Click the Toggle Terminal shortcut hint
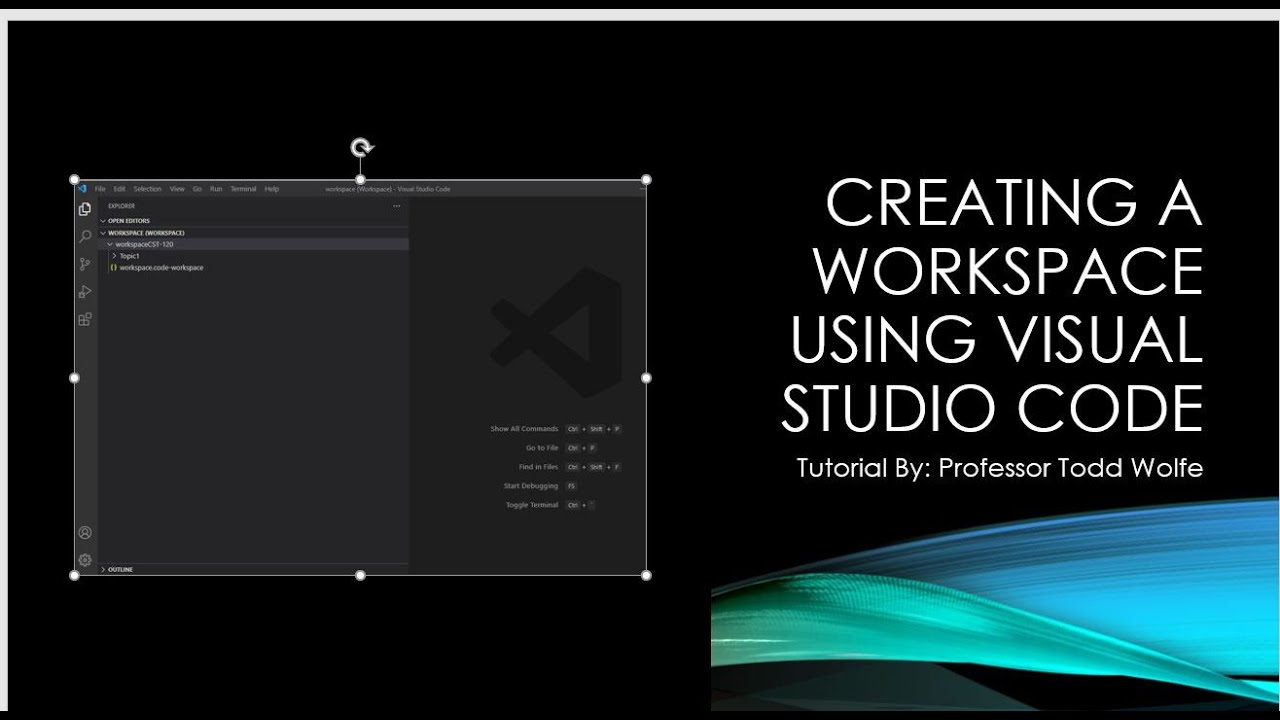The image size is (1280, 720). (x=550, y=505)
